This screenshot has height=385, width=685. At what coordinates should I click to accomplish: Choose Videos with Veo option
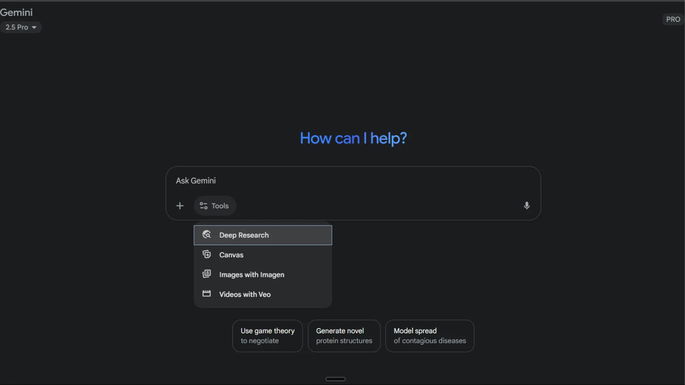tap(263, 294)
